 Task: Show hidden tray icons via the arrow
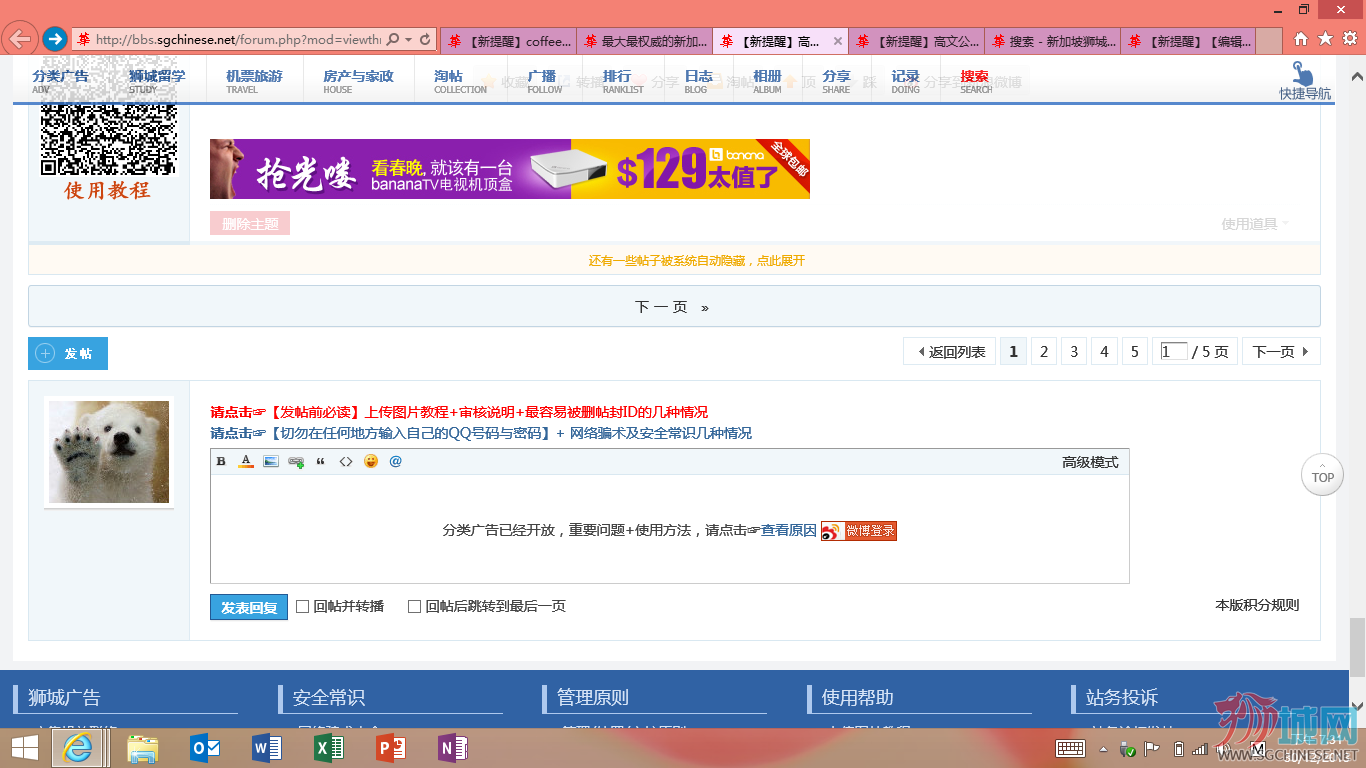(x=1104, y=749)
